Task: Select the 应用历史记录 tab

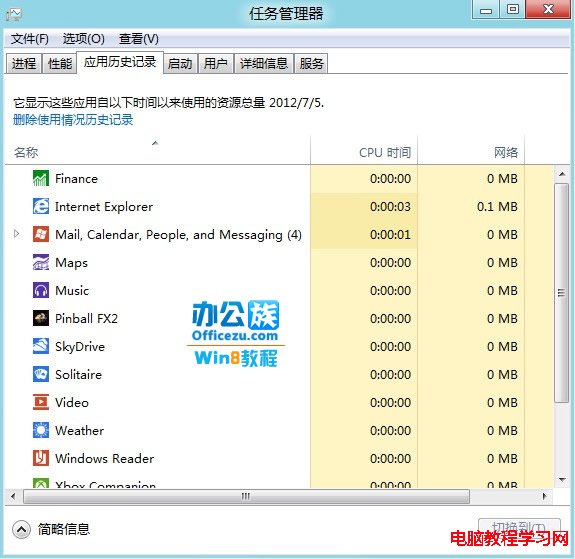Action: click(120, 62)
